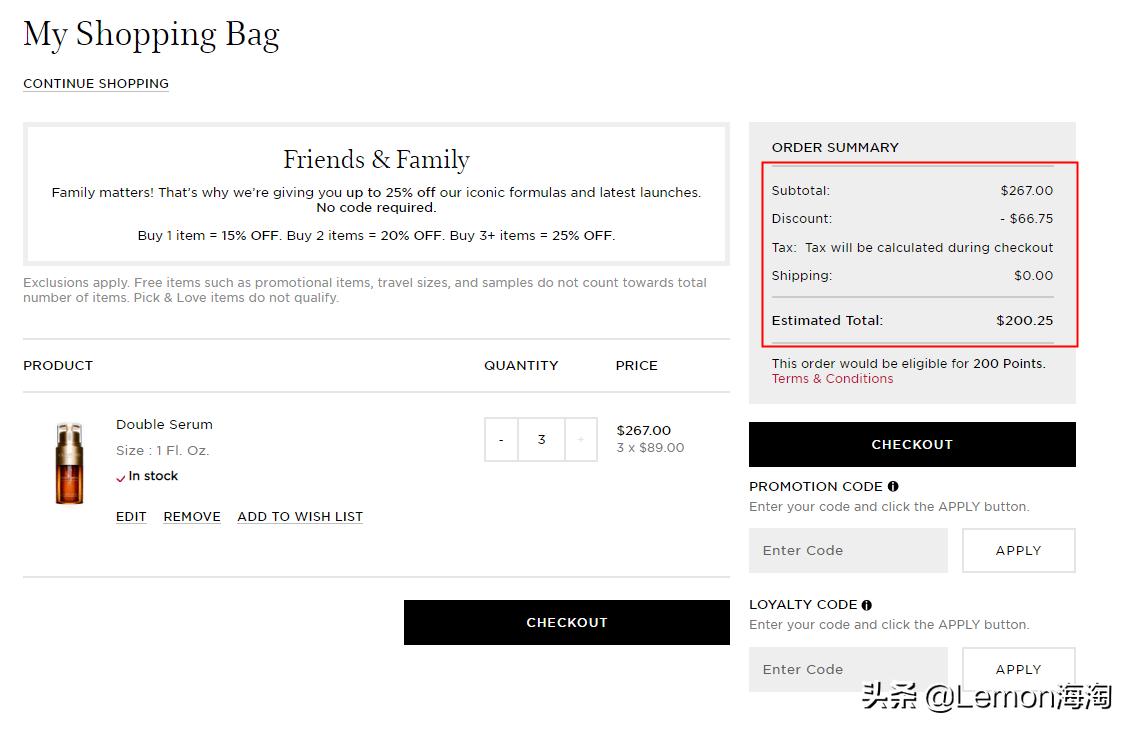The width and height of the screenshot is (1134, 732).
Task: Increase quantity with the plus button
Action: tap(582, 439)
